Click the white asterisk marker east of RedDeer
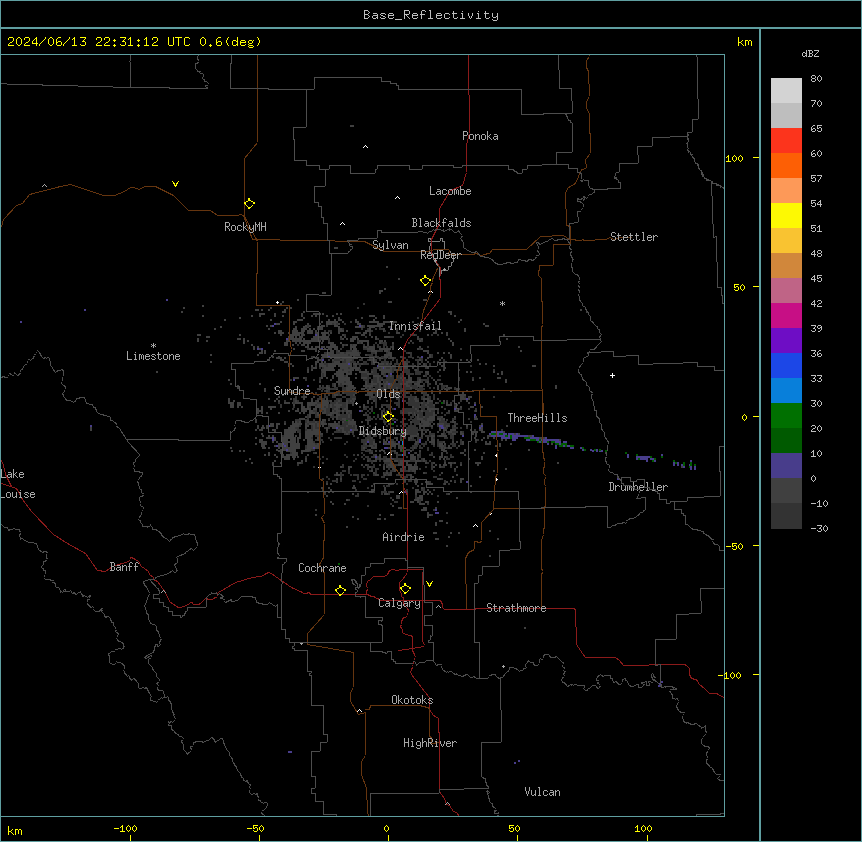862x842 pixels. 502,303
